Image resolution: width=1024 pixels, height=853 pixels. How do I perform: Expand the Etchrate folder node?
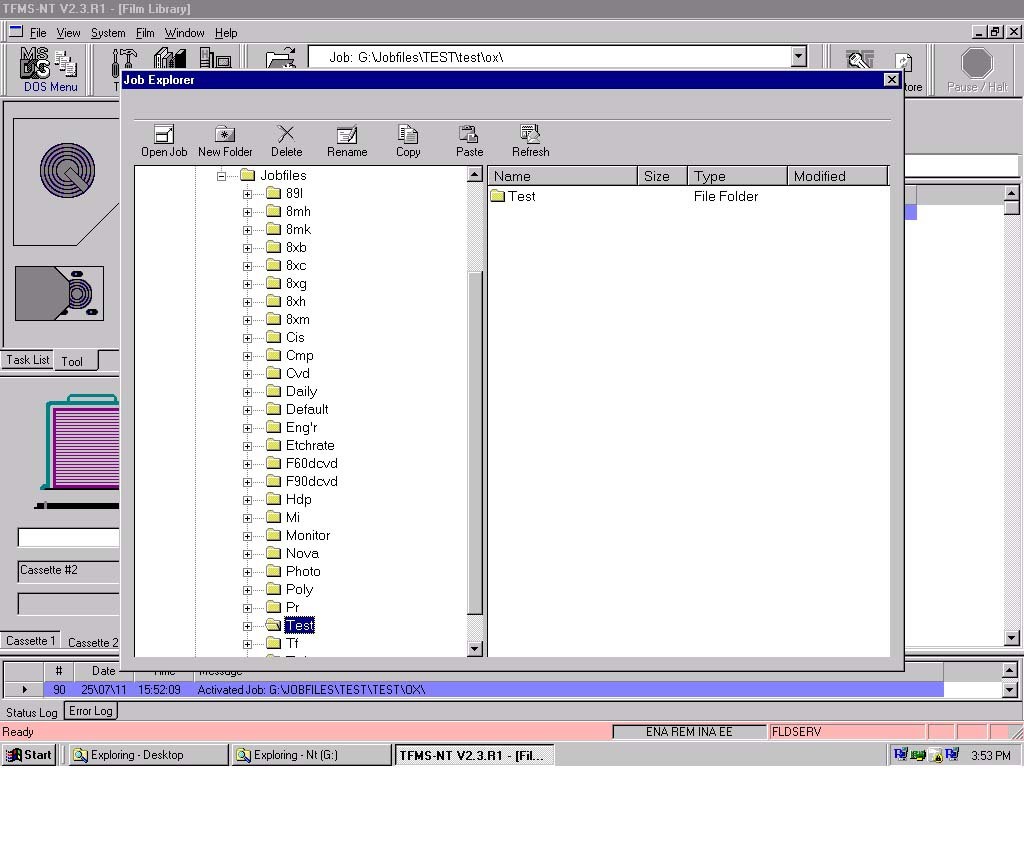tap(247, 446)
